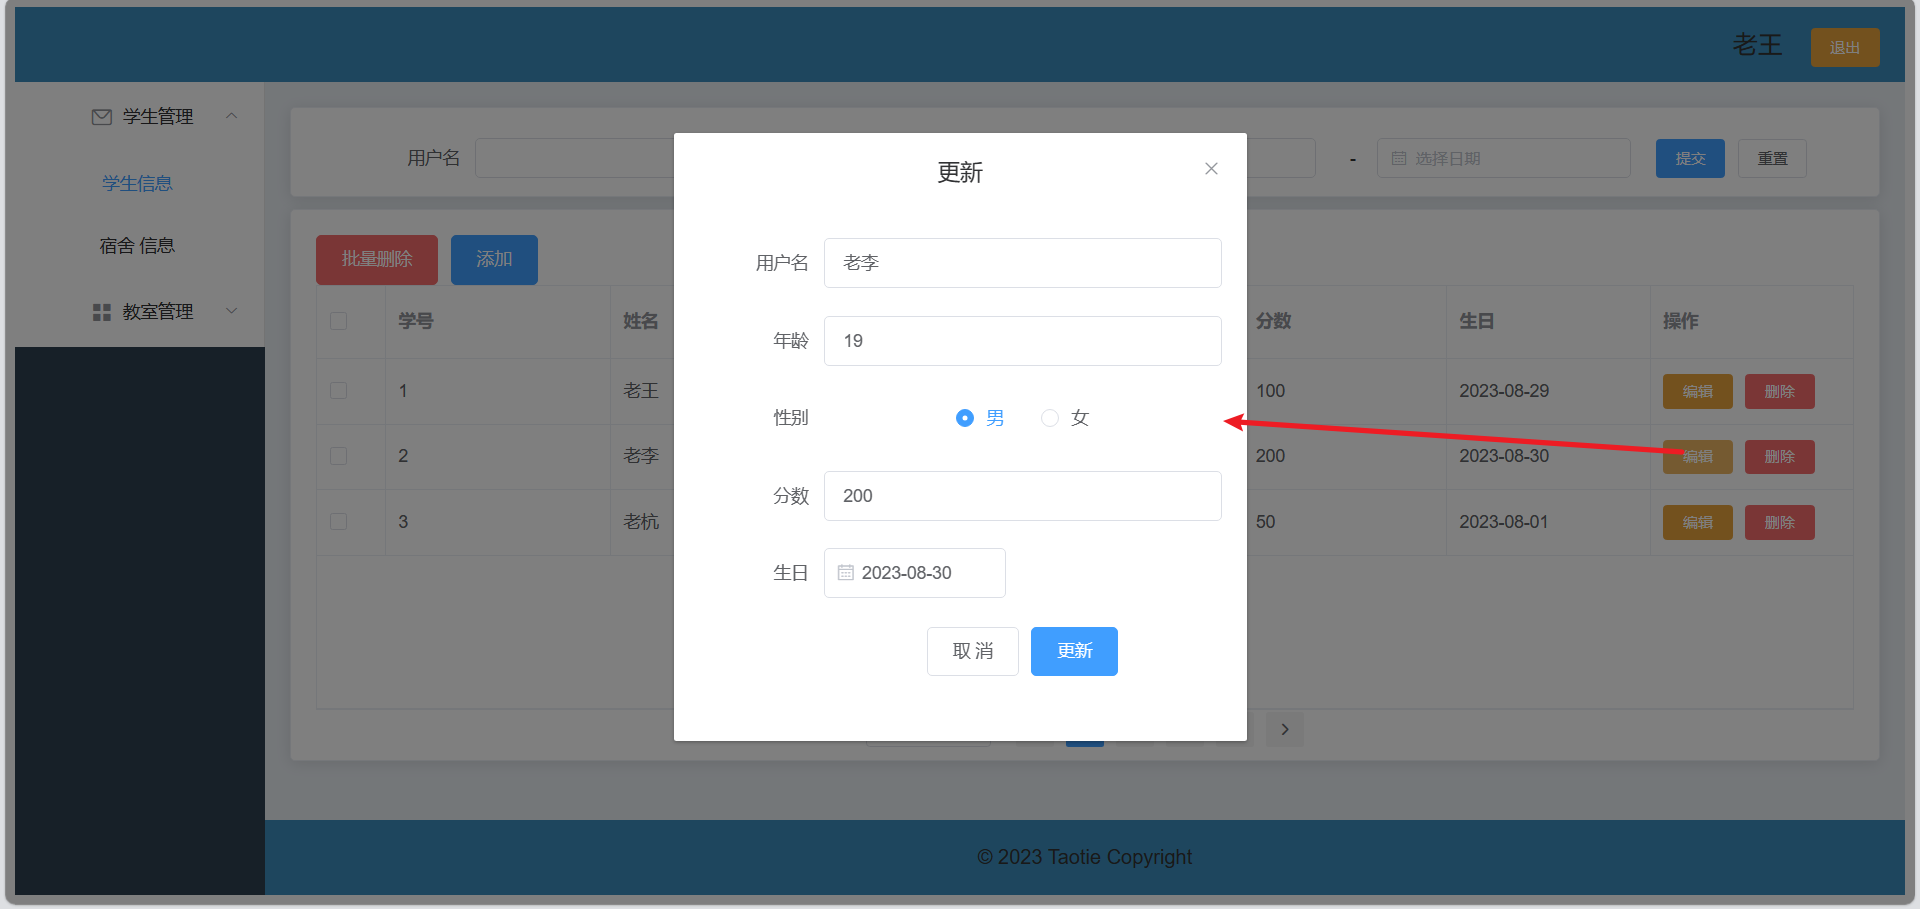The height and width of the screenshot is (909, 1920).
Task: Delete row with birthday 2023-08-01
Action: tap(1779, 523)
